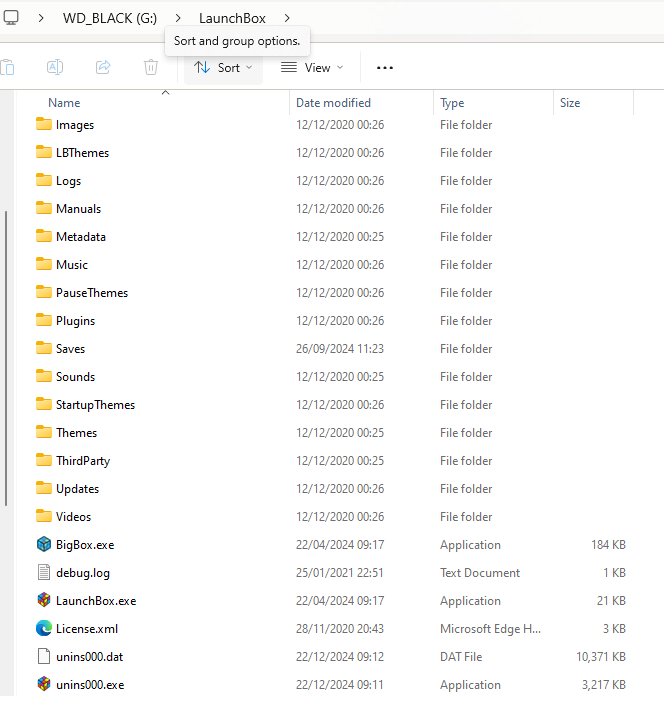Image resolution: width=664 pixels, height=705 pixels.
Task: Select the Metadata folder name
Action: 80,237
